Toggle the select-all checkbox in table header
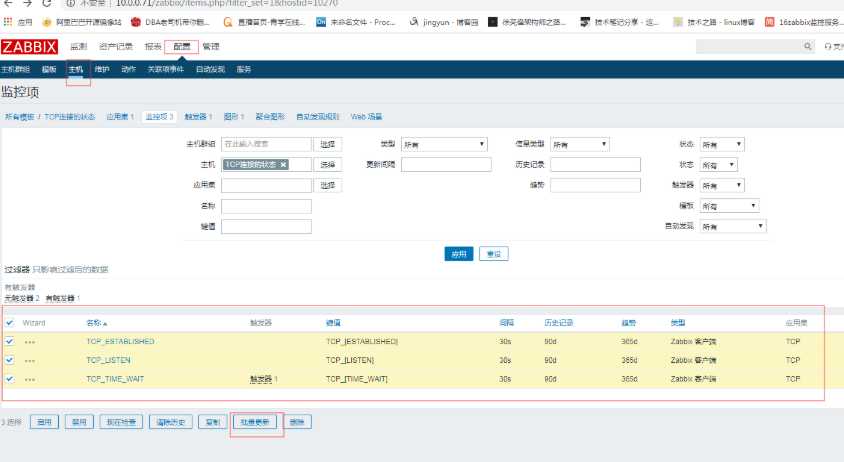This screenshot has height=462, width=844. (10, 323)
